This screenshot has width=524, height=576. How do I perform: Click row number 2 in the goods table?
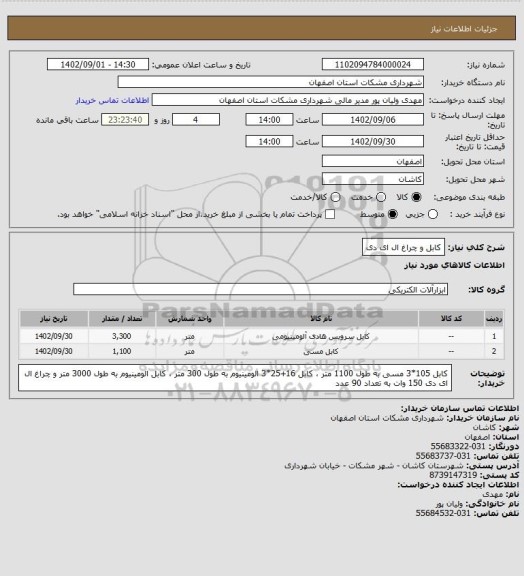click(494, 352)
